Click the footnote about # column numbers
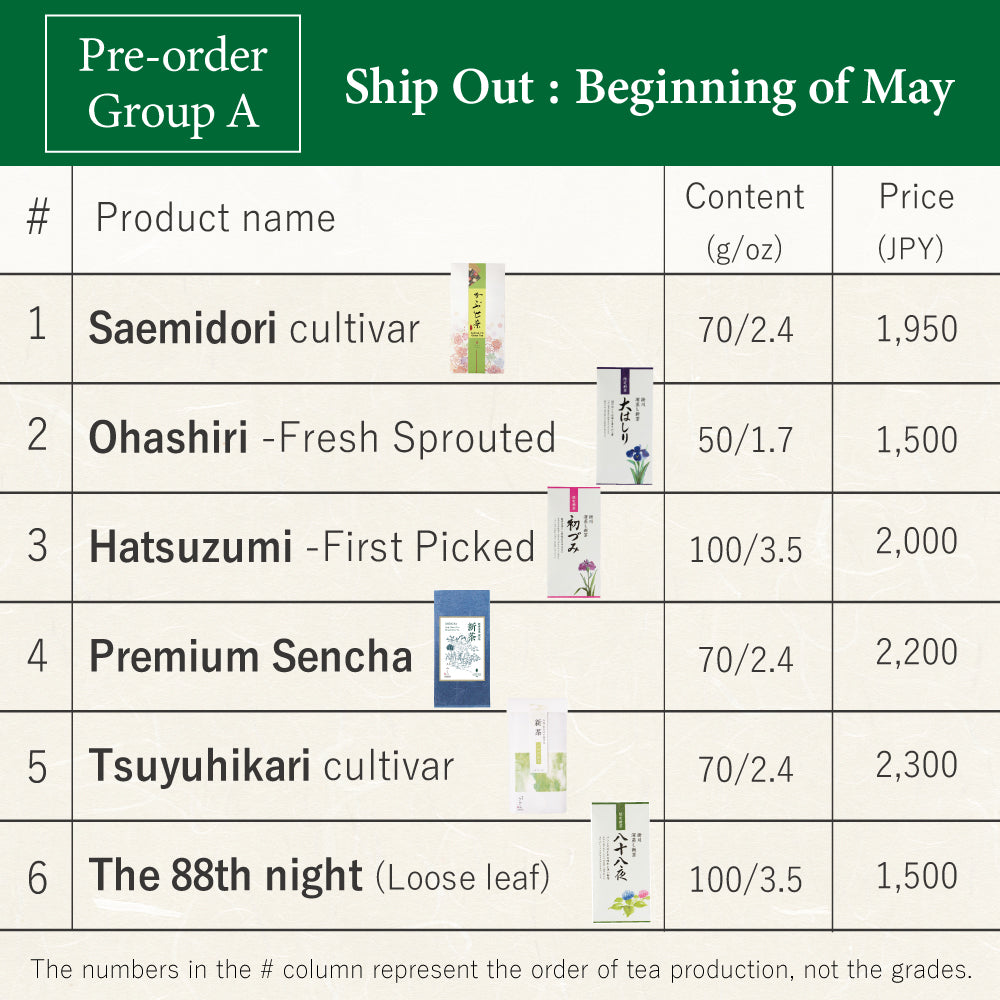1000x1000 pixels. coord(500,968)
